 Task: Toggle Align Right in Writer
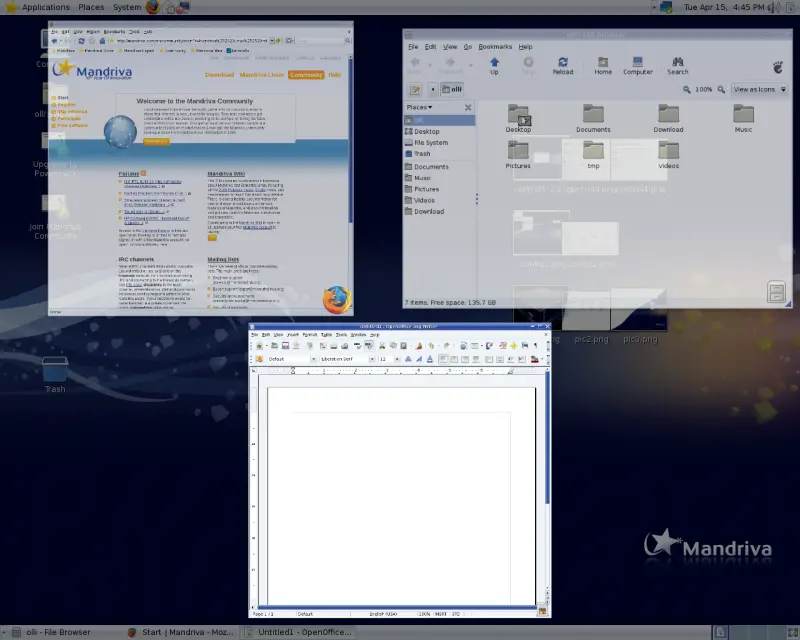click(465, 359)
